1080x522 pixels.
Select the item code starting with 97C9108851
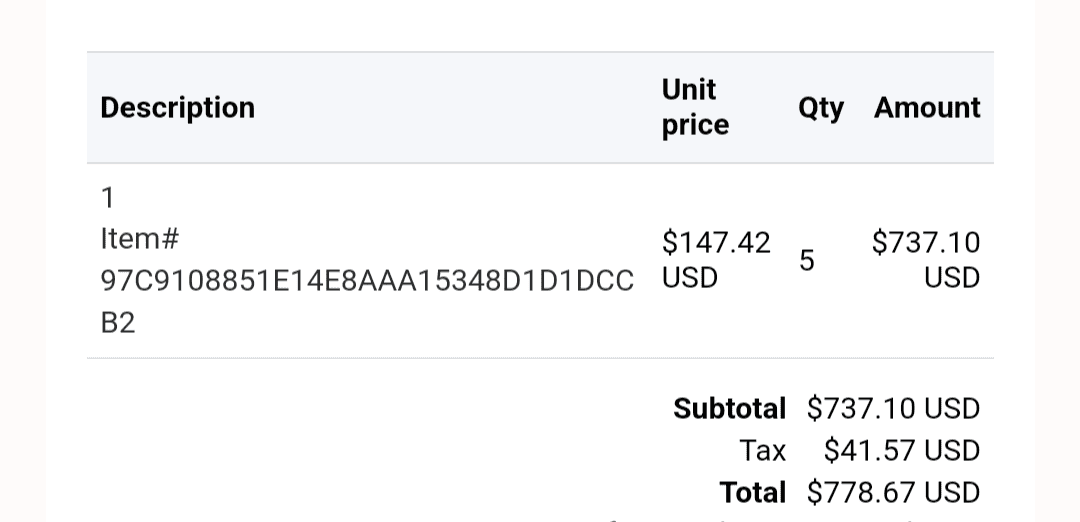[x=367, y=281]
